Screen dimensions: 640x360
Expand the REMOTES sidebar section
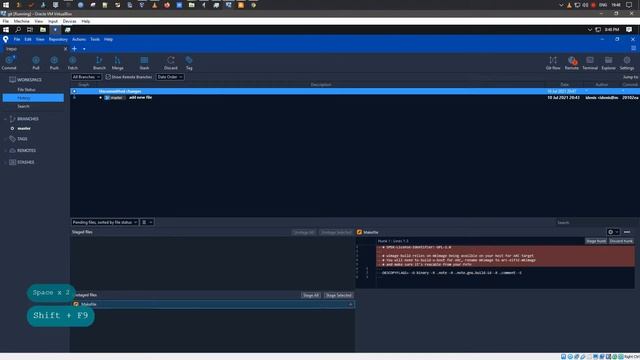pos(5,151)
